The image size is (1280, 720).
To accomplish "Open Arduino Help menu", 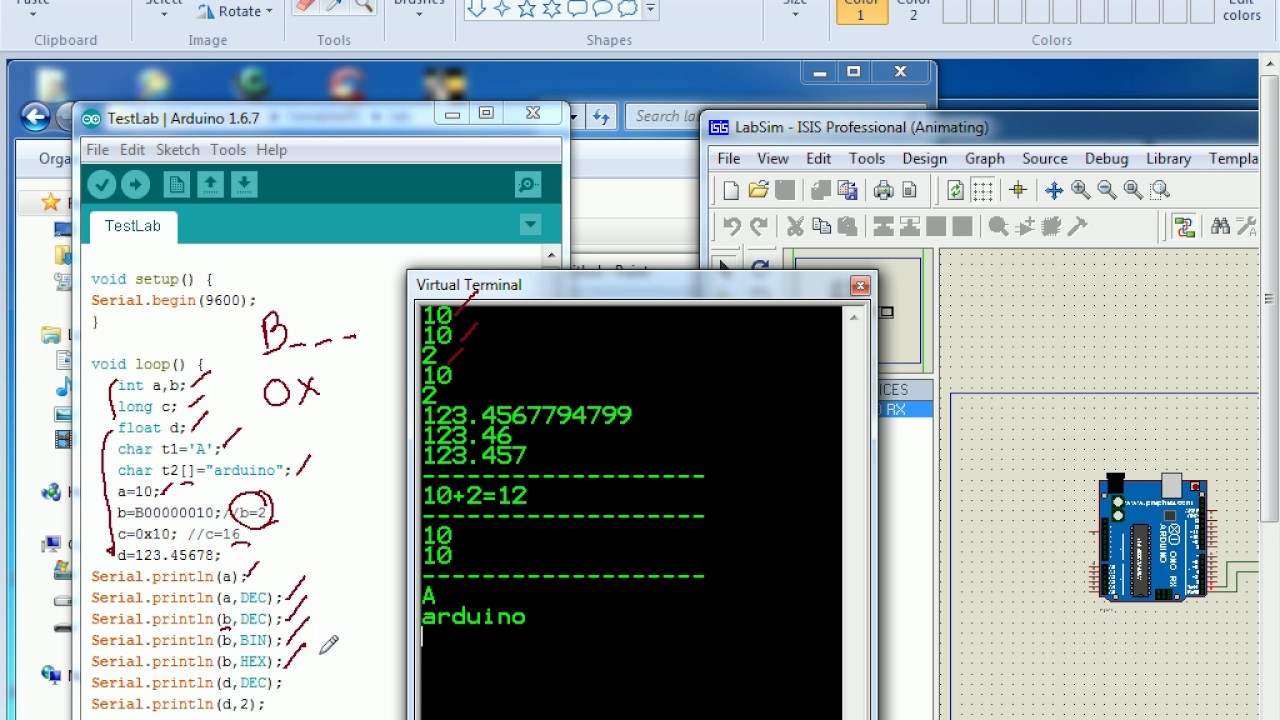I will pos(271,150).
